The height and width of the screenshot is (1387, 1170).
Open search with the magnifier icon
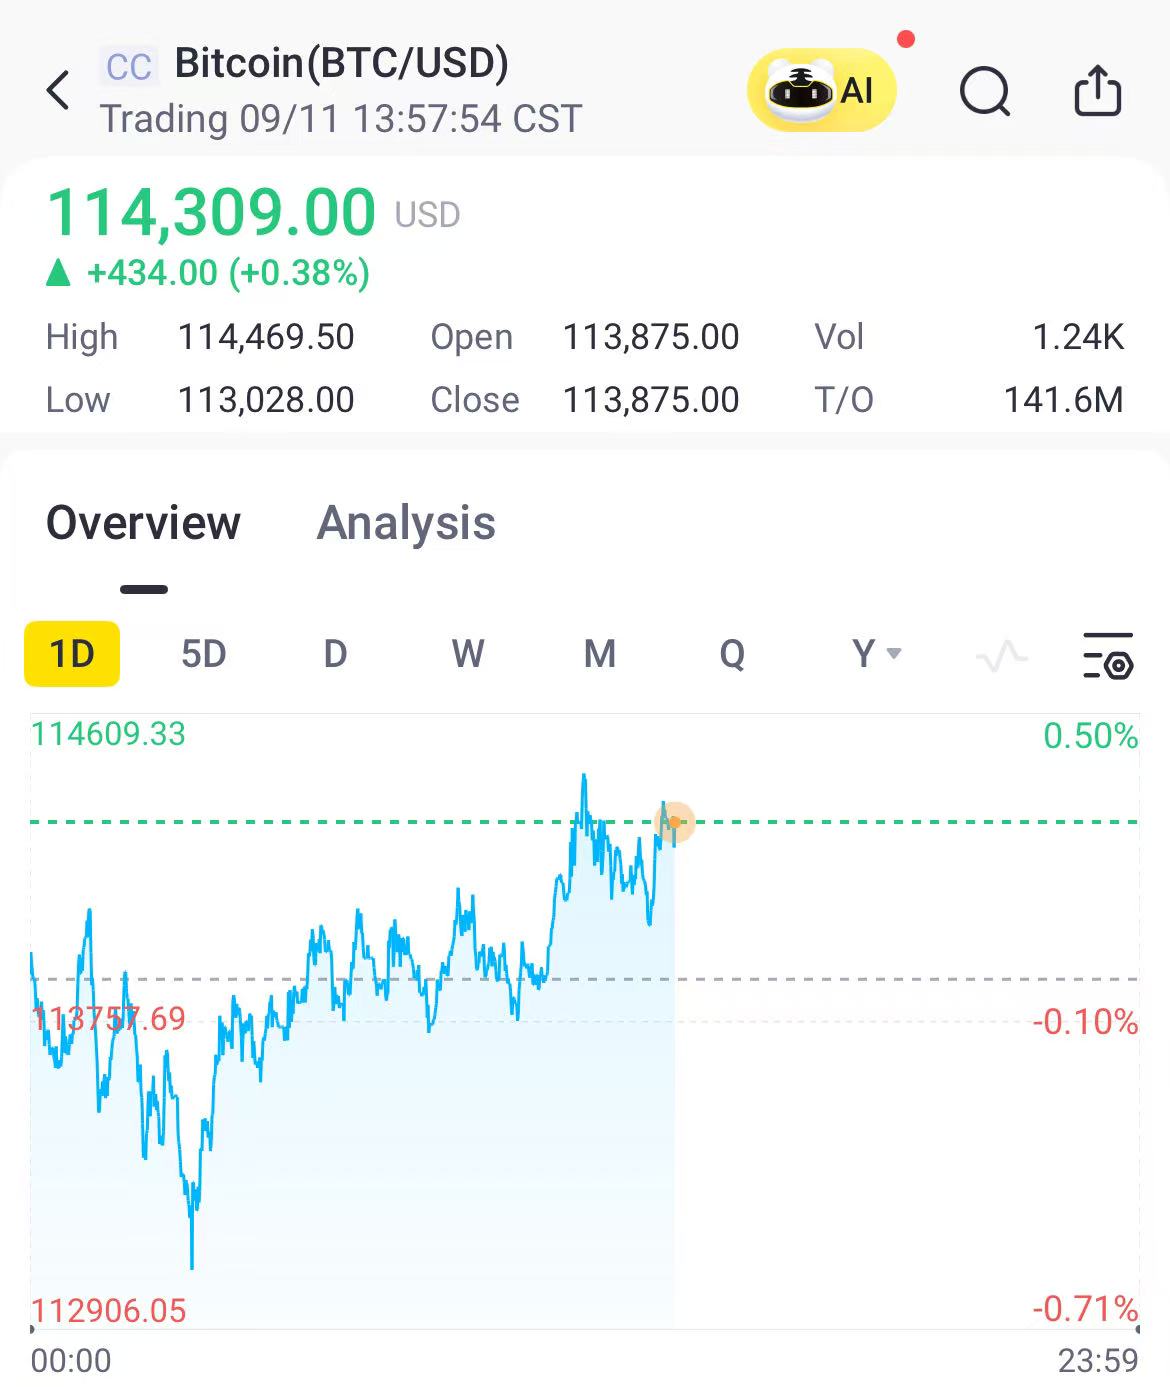pyautogui.click(x=985, y=92)
